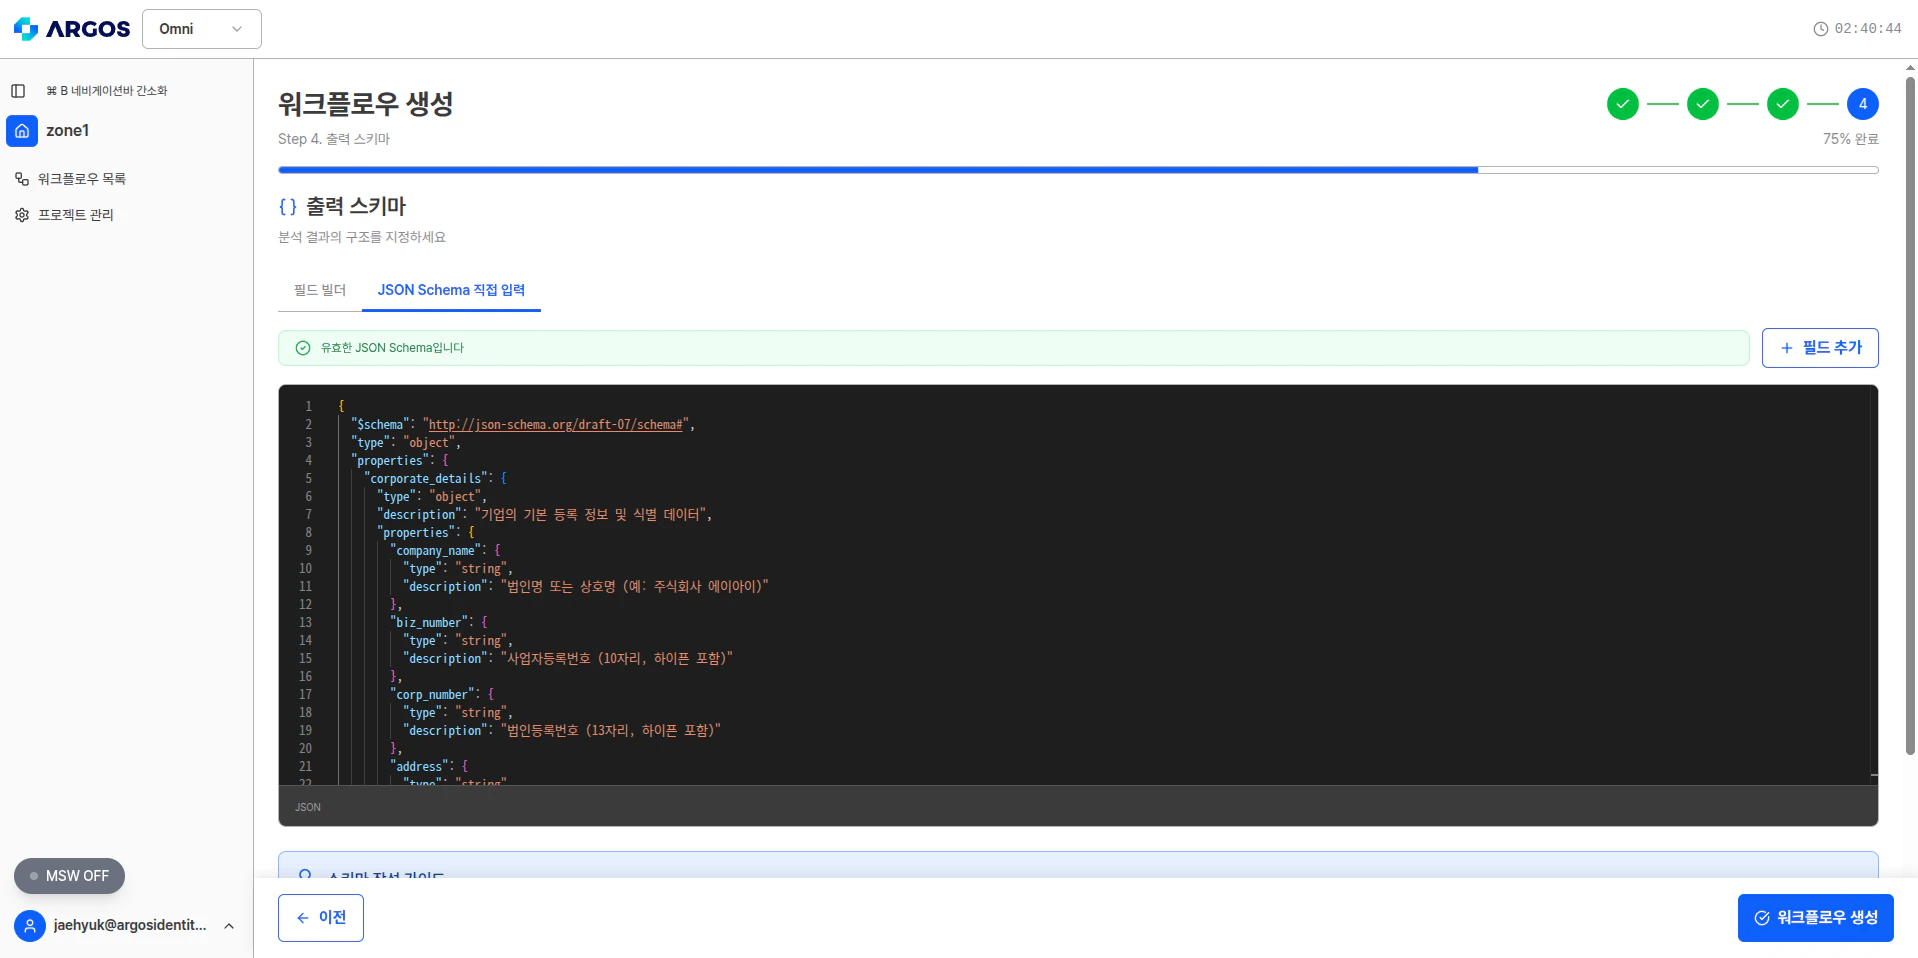Click the user avatar icon
1918x958 pixels.
pyautogui.click(x=30, y=926)
